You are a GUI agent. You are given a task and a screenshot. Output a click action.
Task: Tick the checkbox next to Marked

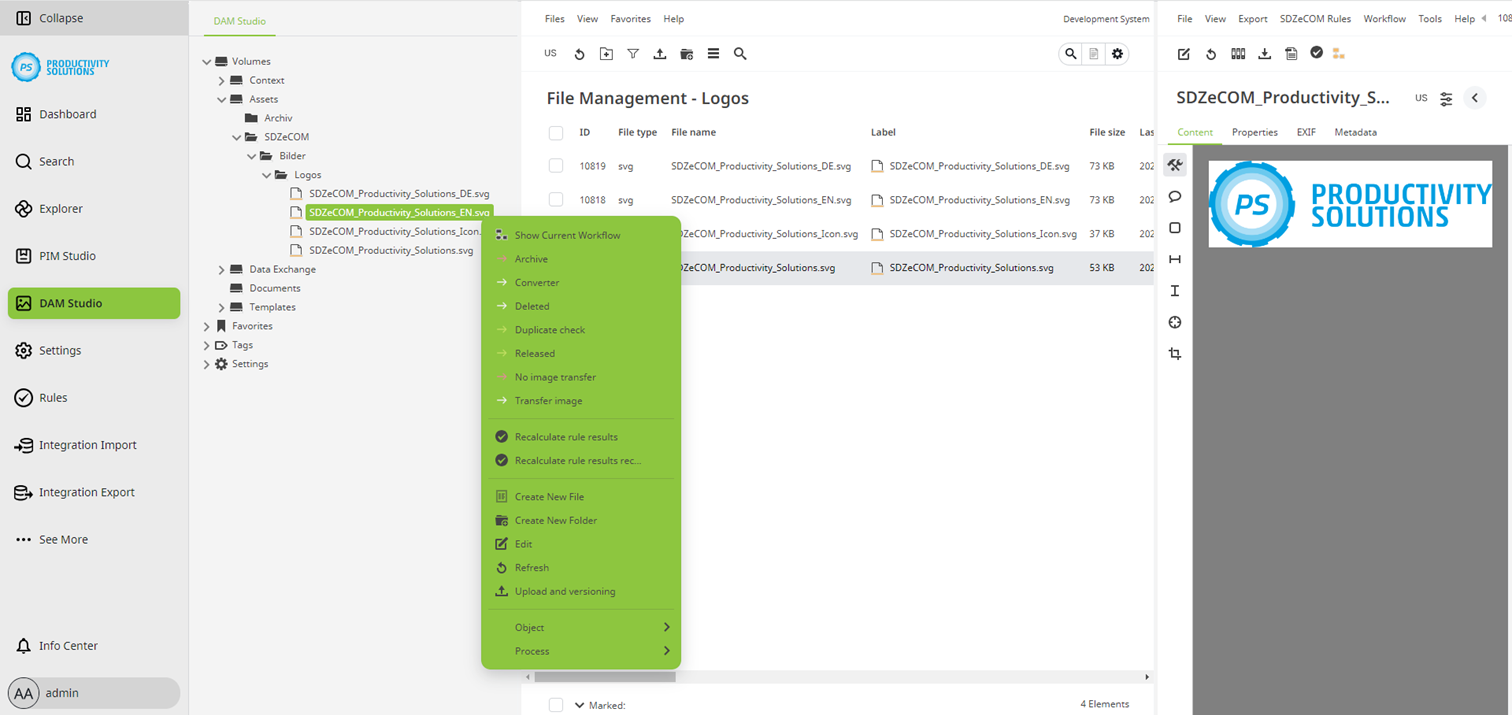(x=556, y=704)
